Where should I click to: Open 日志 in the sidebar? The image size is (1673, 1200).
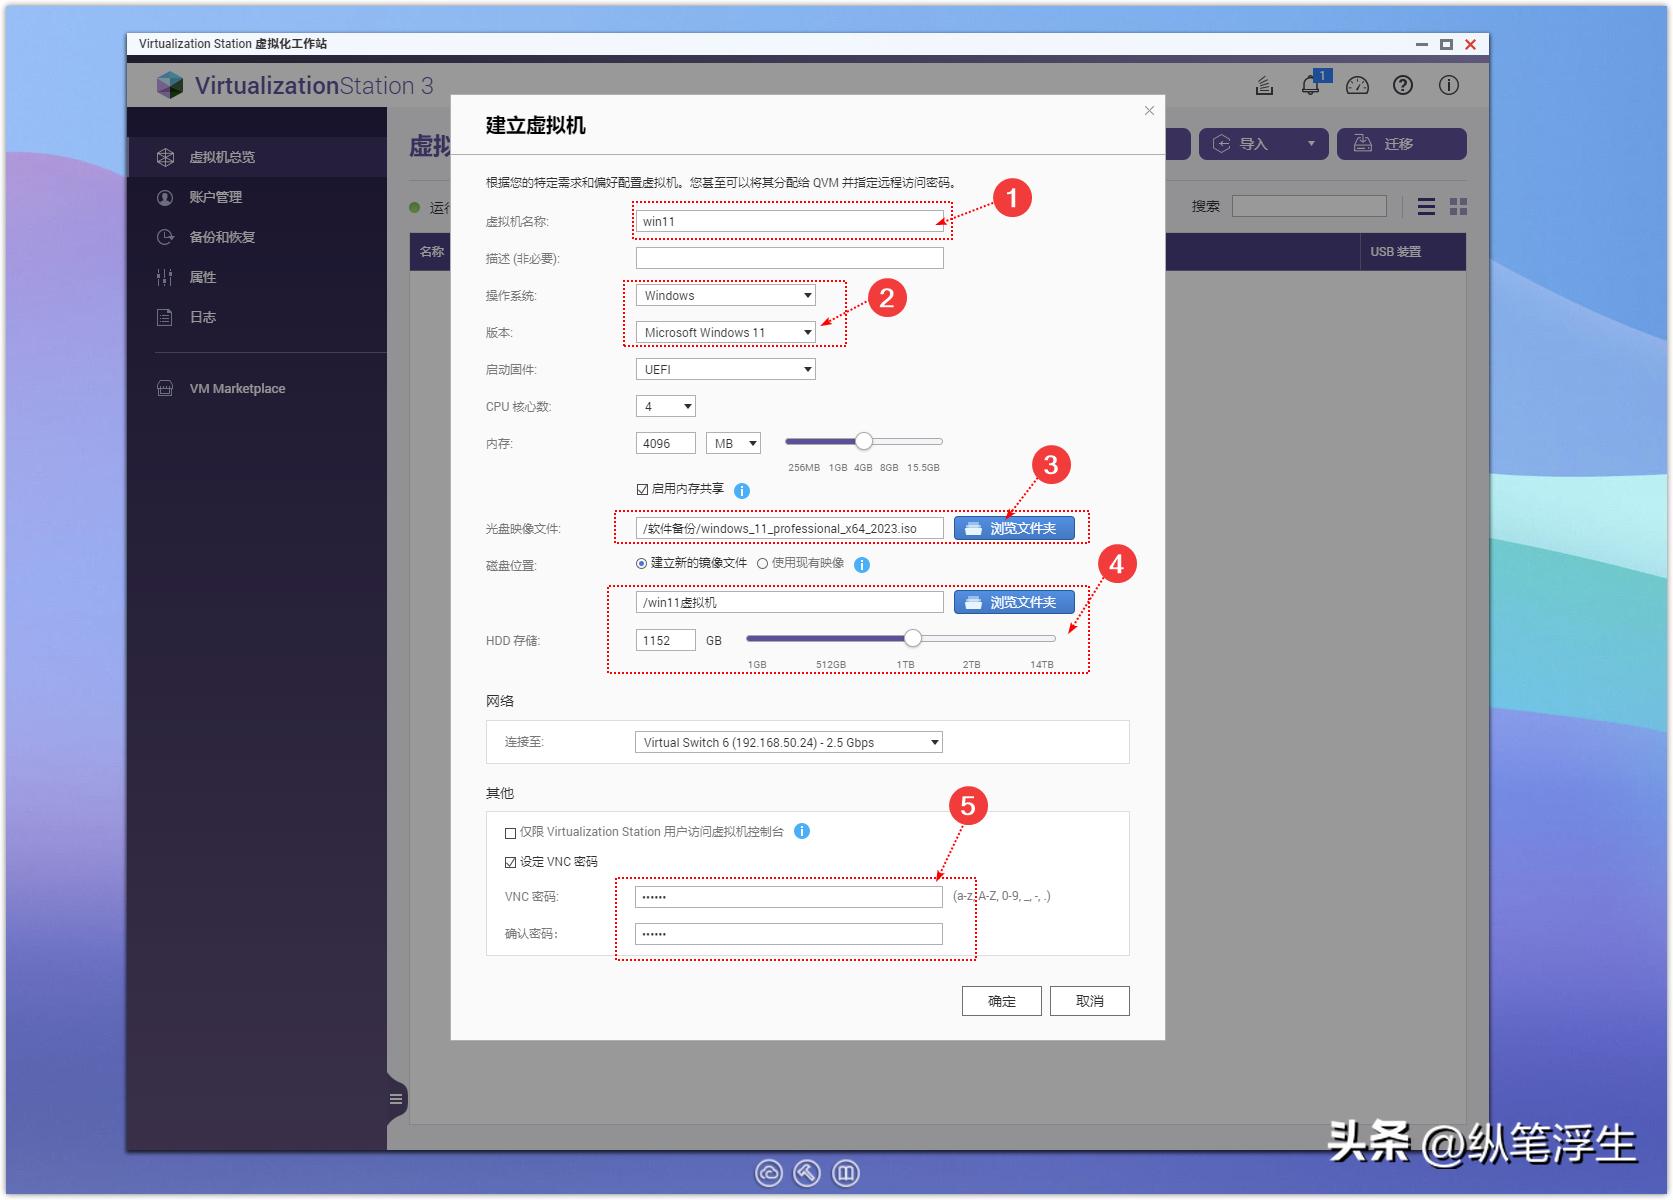[x=204, y=316]
